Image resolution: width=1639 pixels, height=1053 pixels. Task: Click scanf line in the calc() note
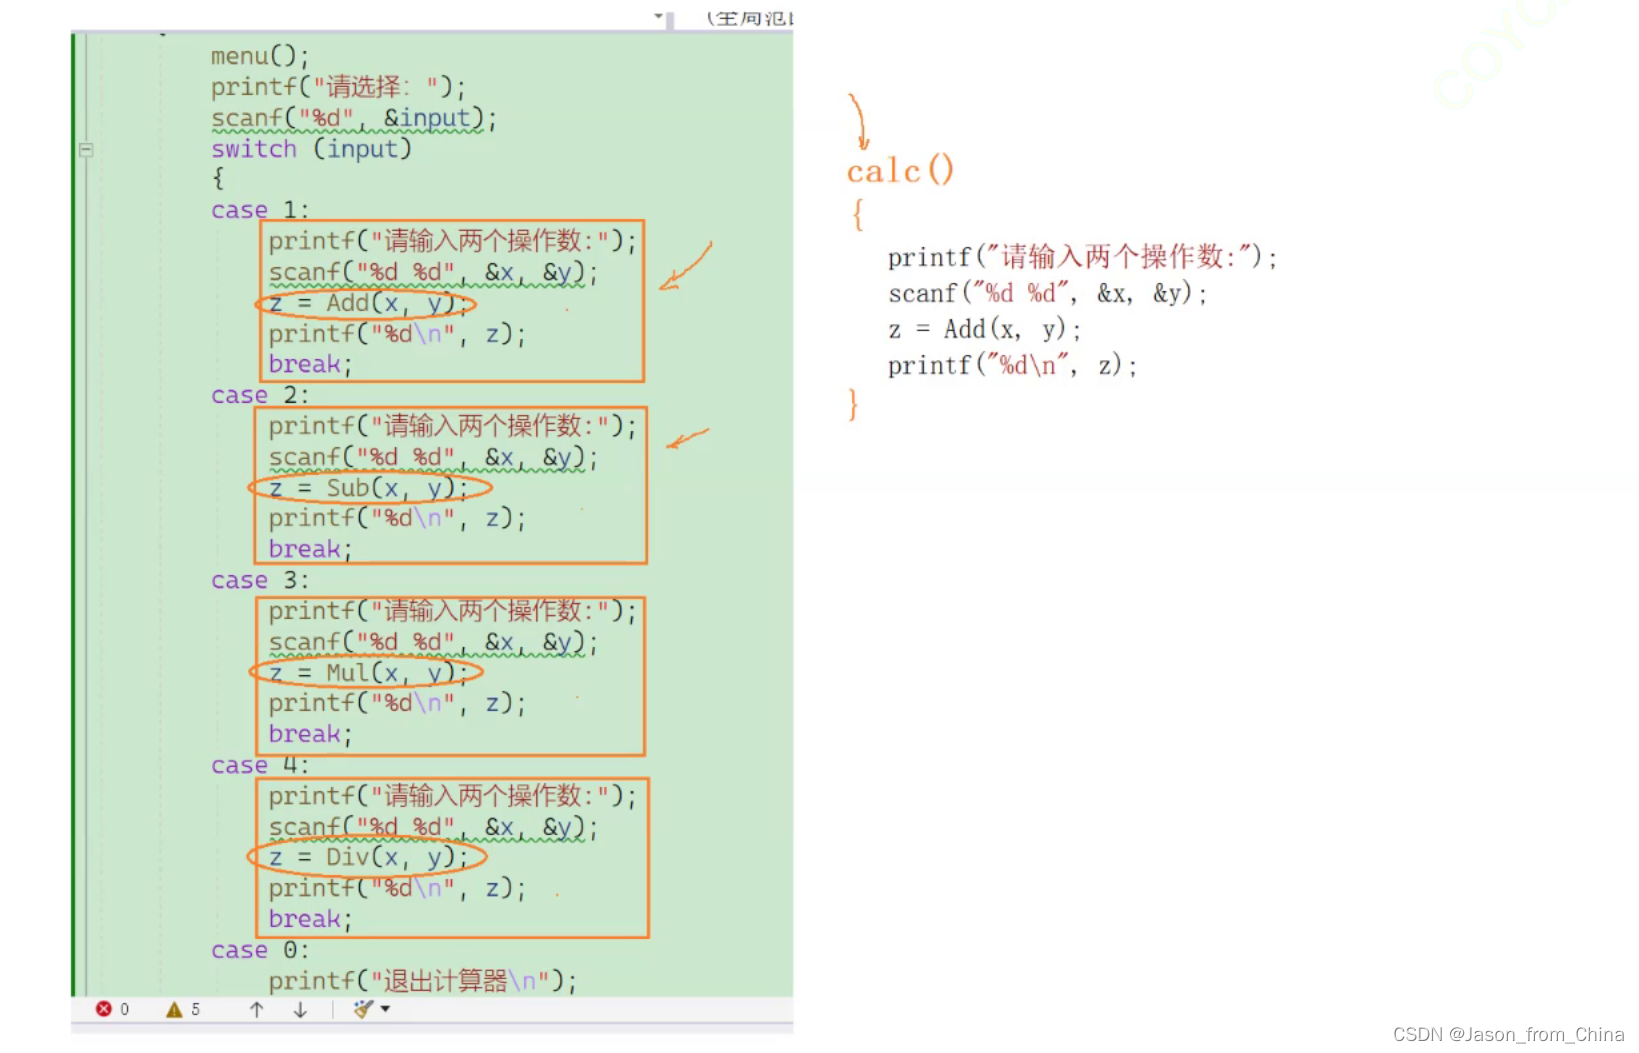click(1048, 294)
